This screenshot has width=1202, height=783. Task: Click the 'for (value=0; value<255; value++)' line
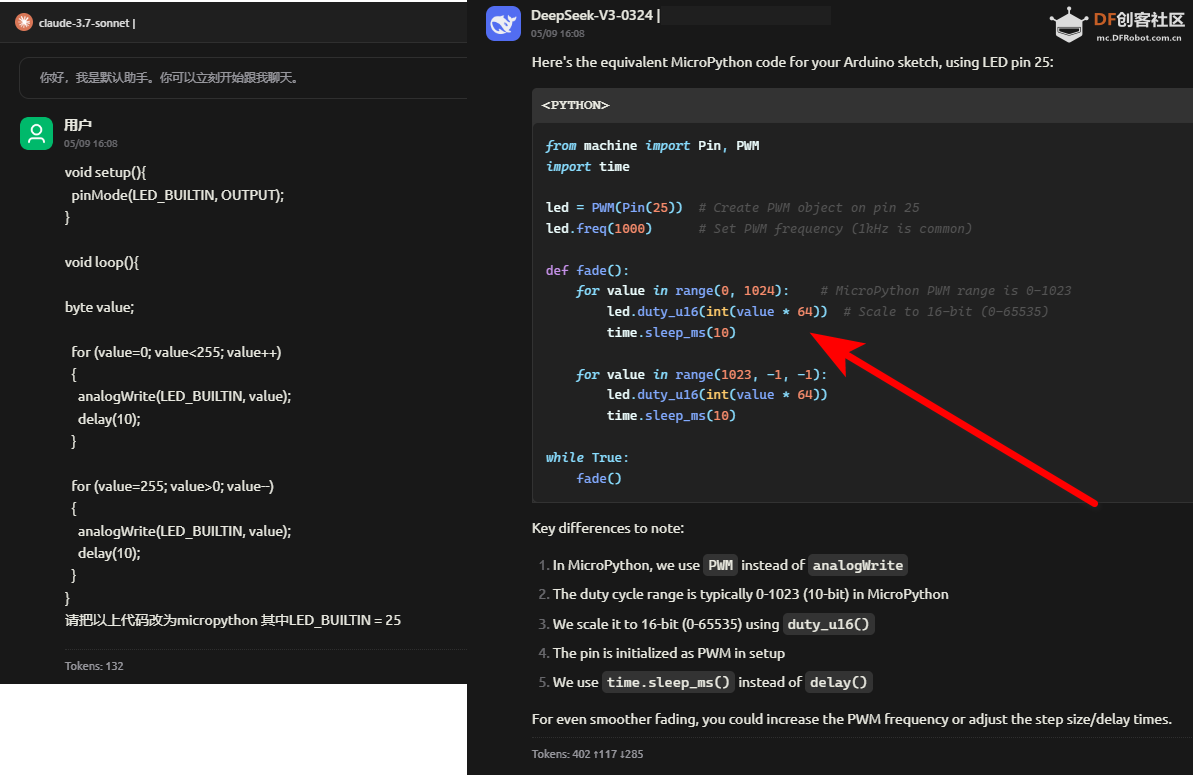pyautogui.click(x=176, y=352)
